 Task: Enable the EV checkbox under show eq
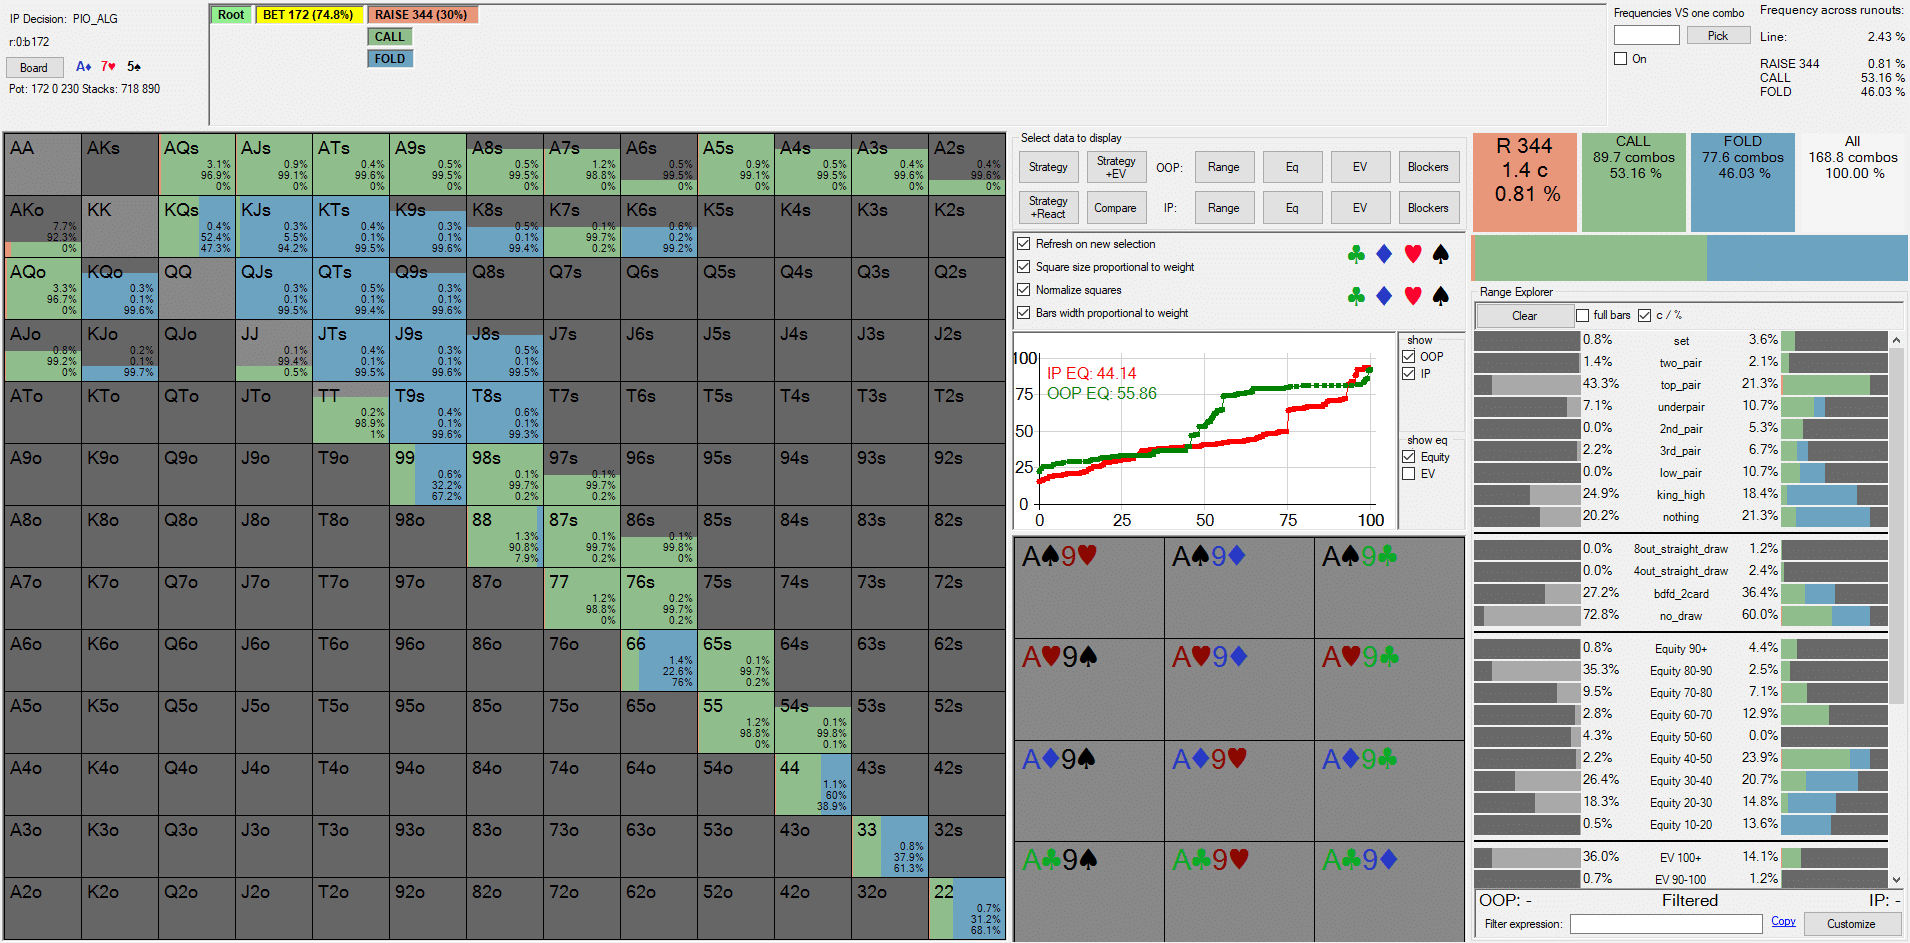point(1409,474)
